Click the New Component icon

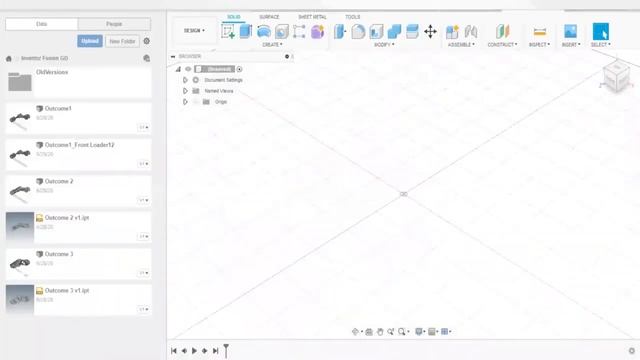(x=452, y=31)
